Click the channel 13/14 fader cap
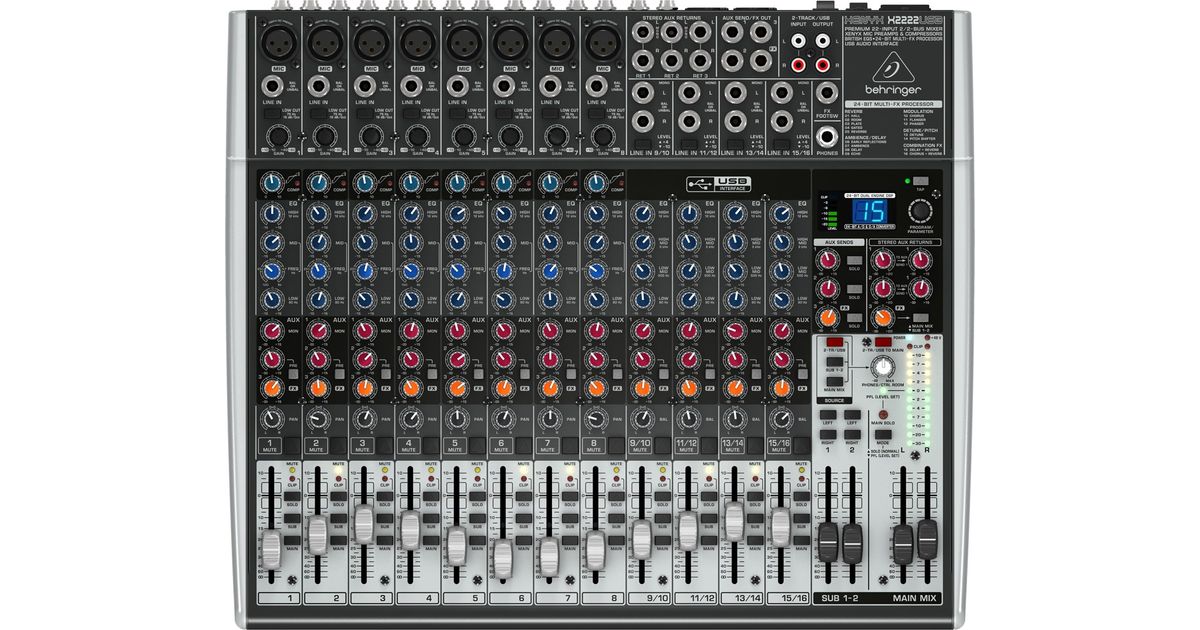The height and width of the screenshot is (630, 1200). [734, 520]
